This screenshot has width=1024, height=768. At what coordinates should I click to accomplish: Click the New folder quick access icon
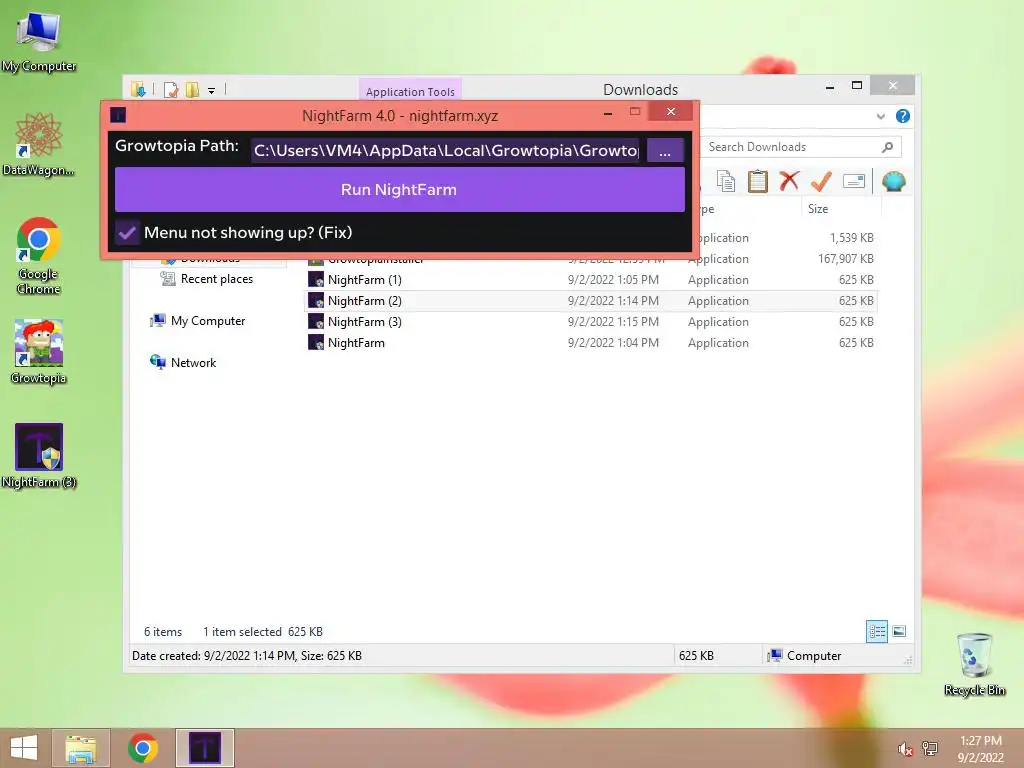pyautogui.click(x=192, y=89)
